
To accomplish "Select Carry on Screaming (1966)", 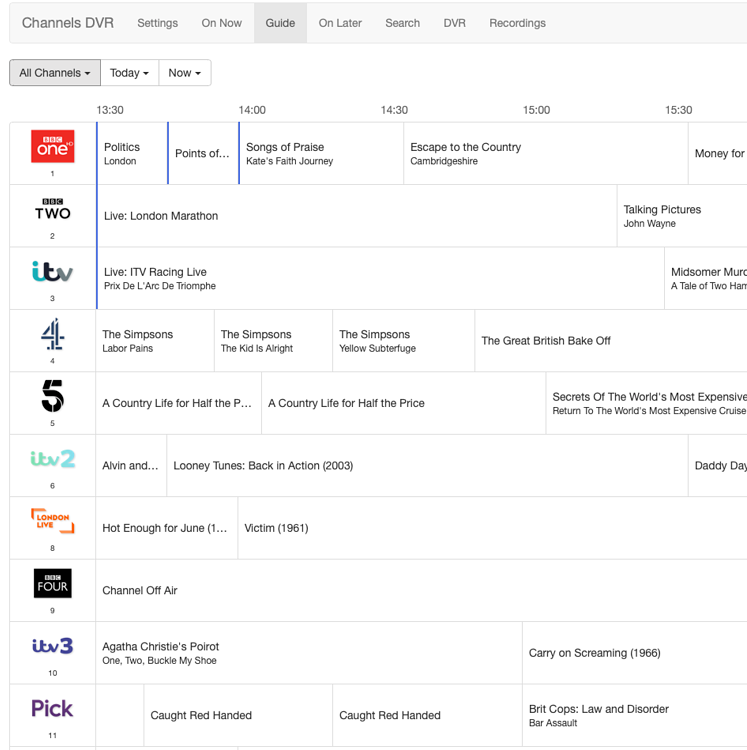I will coord(635,653).
